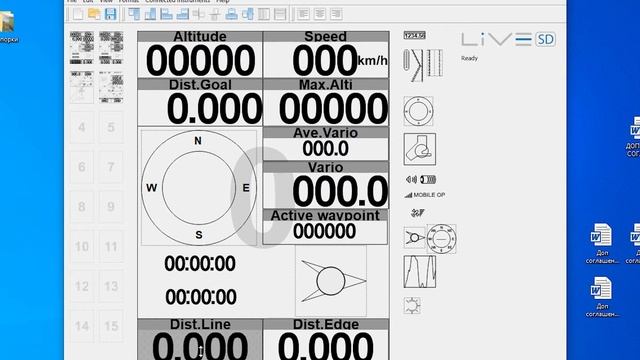This screenshot has width=640, height=360.
Task: Select the fourth page thumbnail
Action: pos(111,87)
